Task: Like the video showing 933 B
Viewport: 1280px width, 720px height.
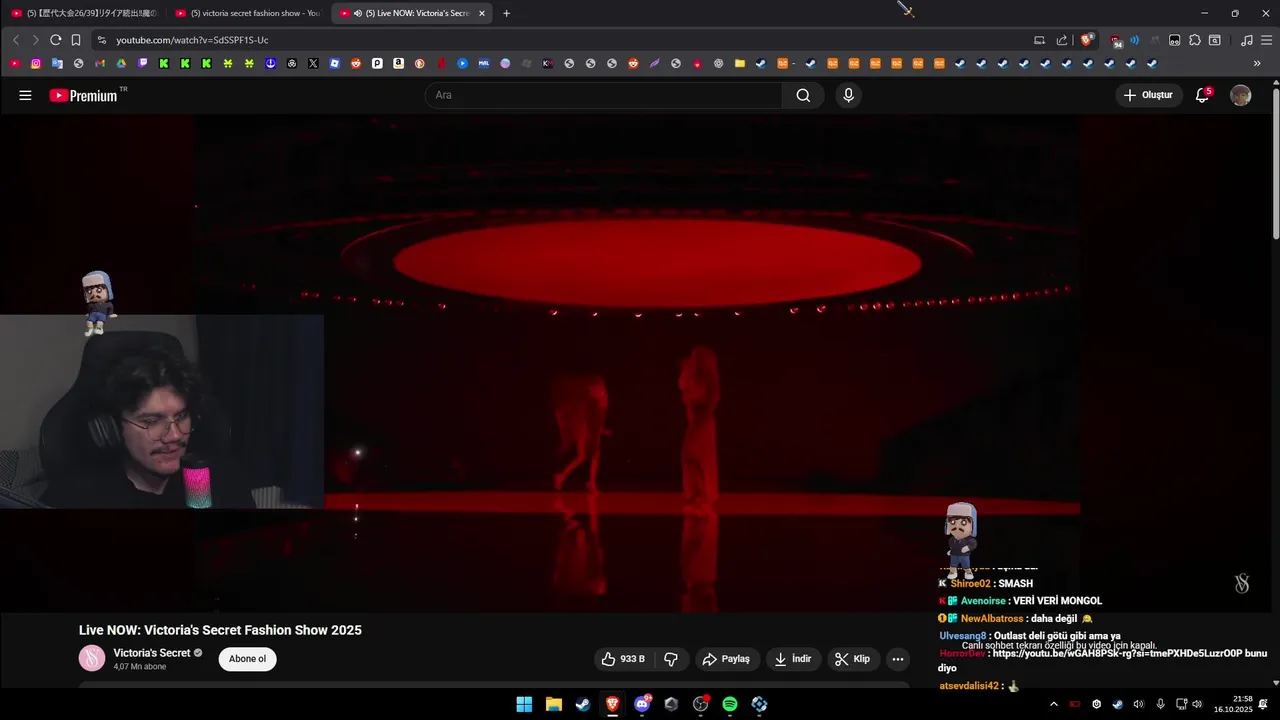Action: click(622, 659)
